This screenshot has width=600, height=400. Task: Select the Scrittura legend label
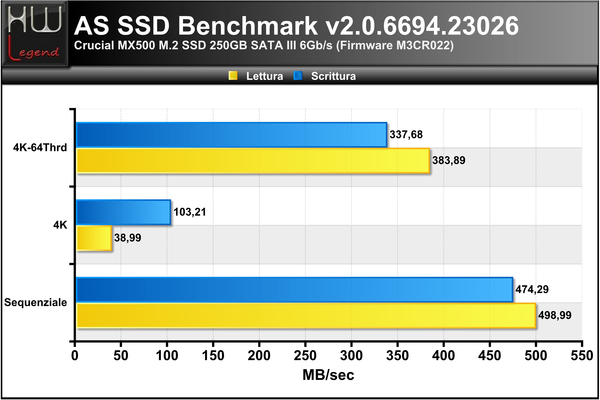(x=333, y=76)
